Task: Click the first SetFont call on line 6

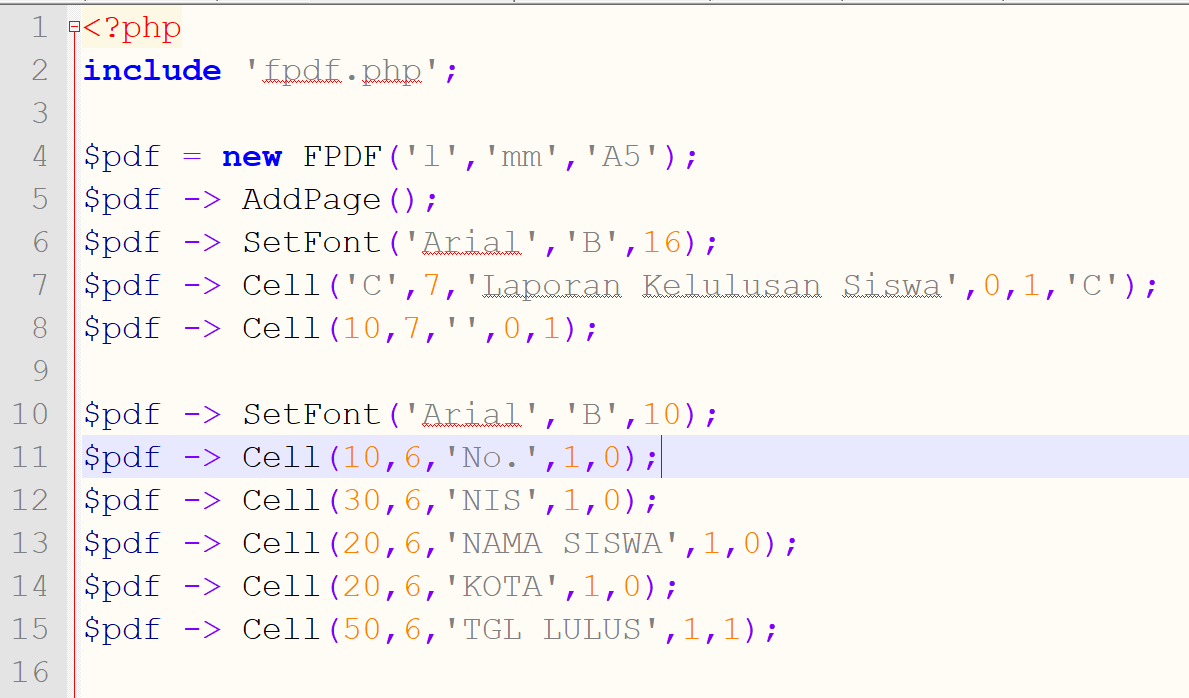Action: point(311,242)
